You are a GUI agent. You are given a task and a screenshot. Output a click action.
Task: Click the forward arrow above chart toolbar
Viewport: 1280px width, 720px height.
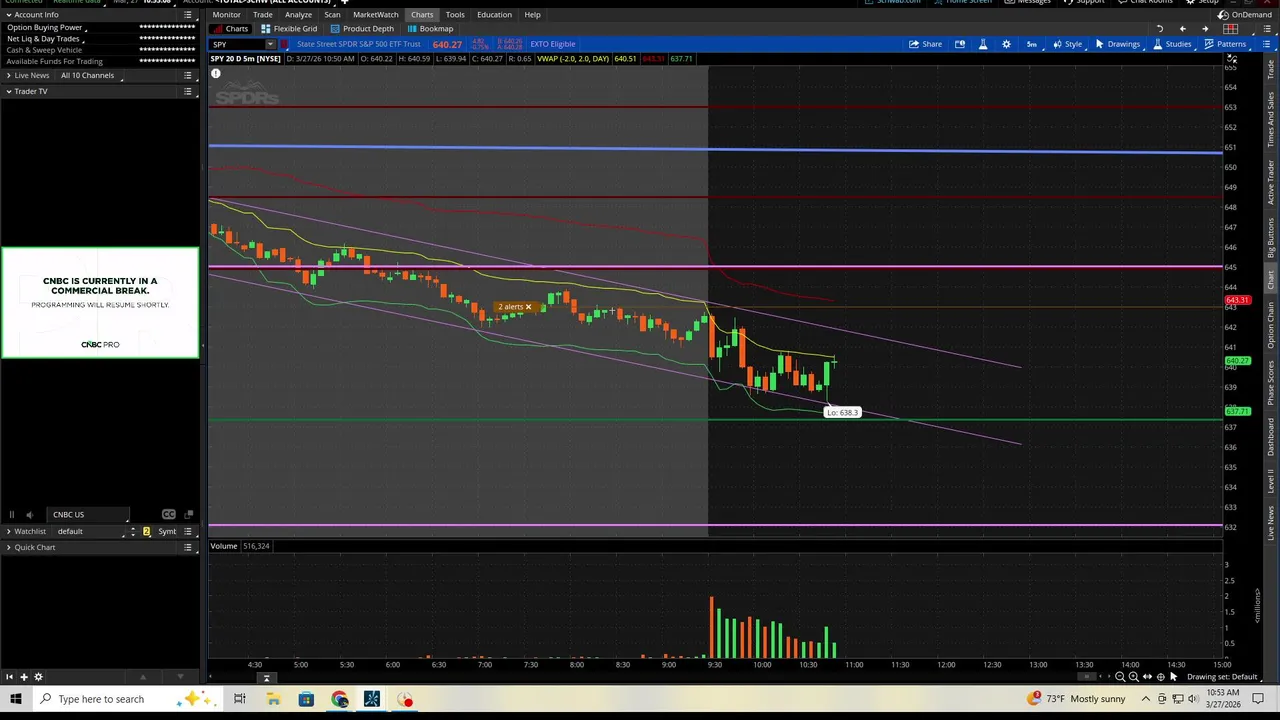pyautogui.click(x=1205, y=29)
